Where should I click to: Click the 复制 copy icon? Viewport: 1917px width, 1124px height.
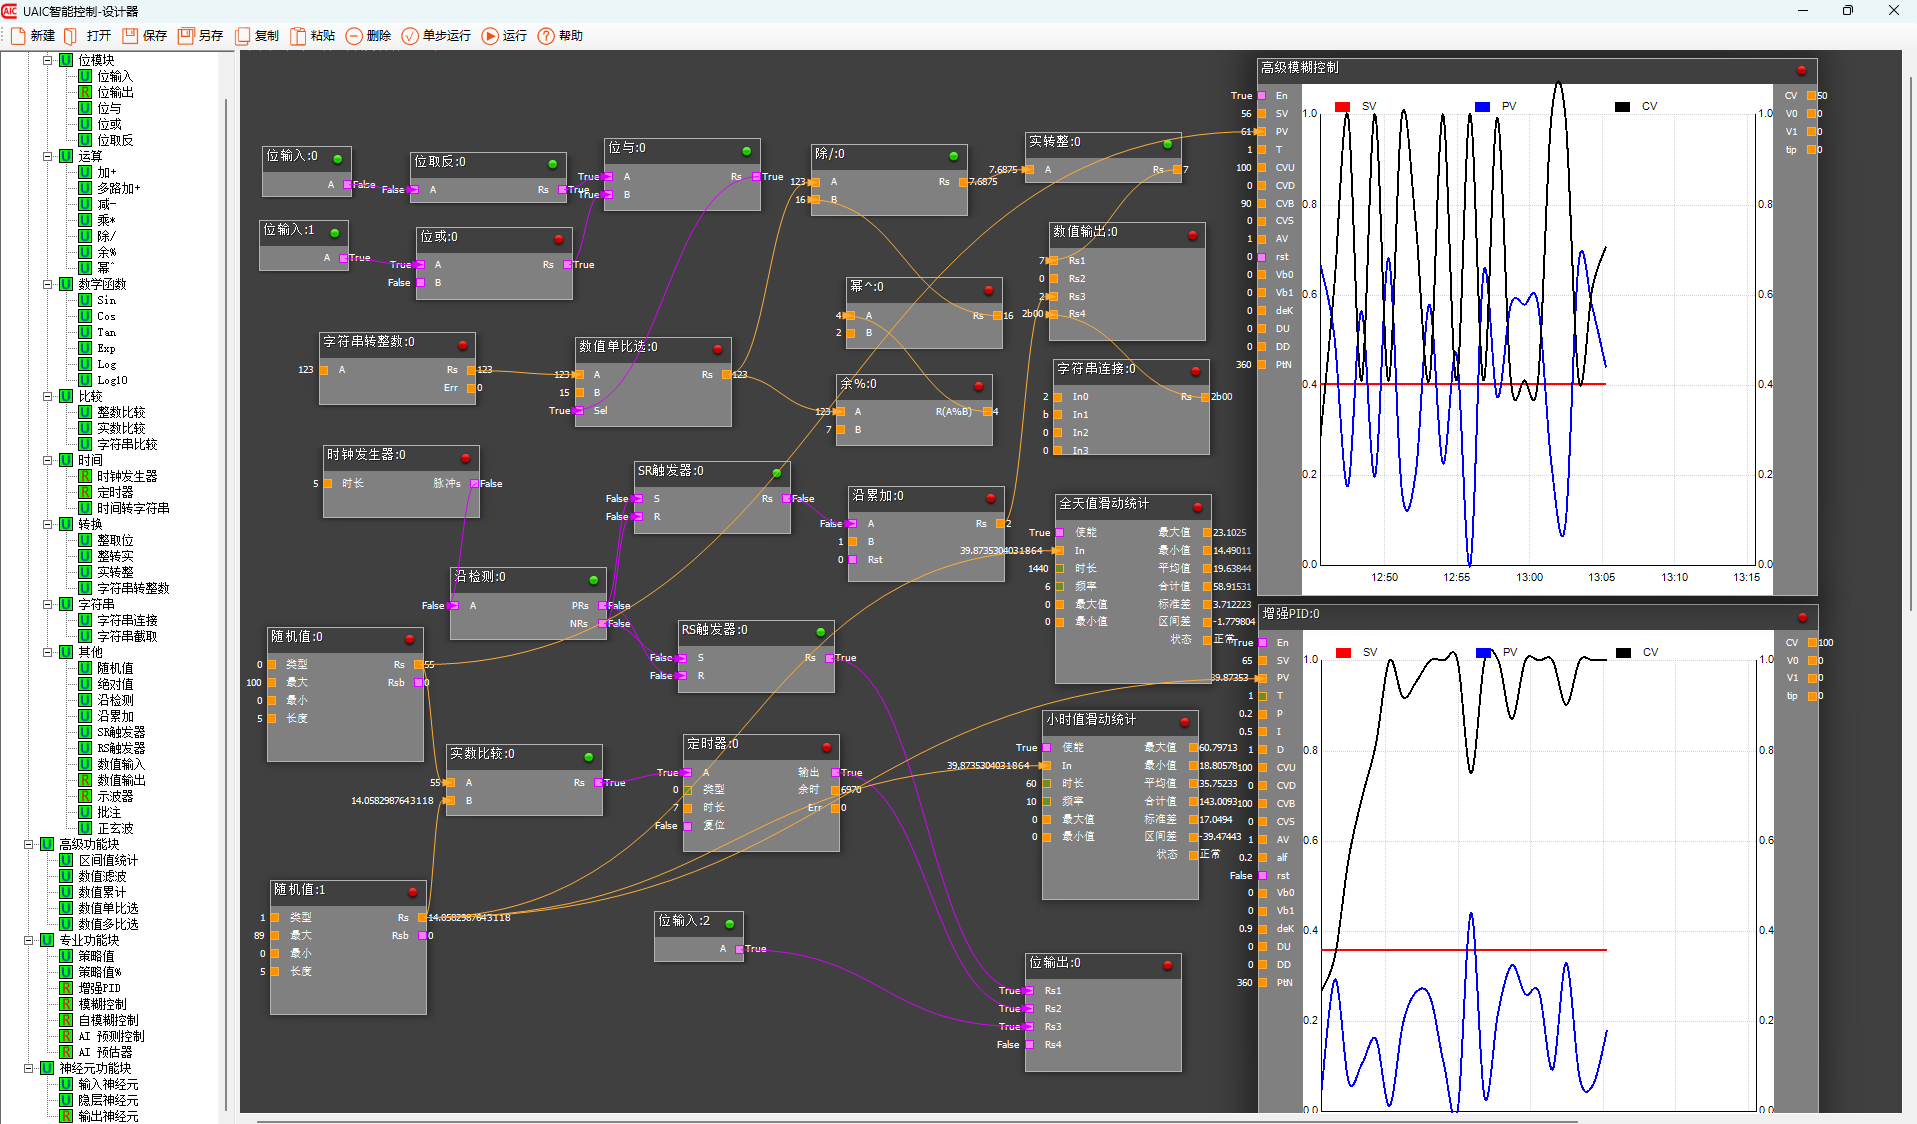(x=242, y=36)
